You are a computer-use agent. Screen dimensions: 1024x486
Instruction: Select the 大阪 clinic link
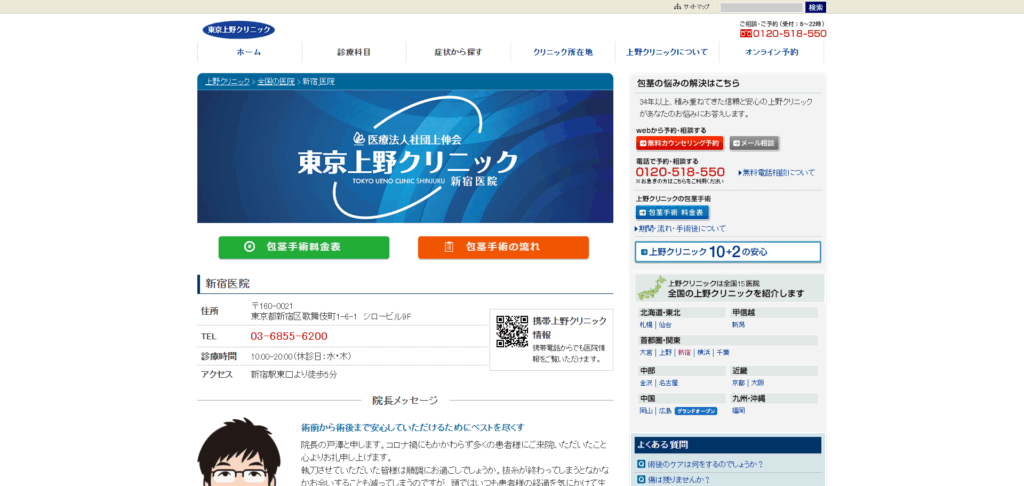(x=758, y=383)
